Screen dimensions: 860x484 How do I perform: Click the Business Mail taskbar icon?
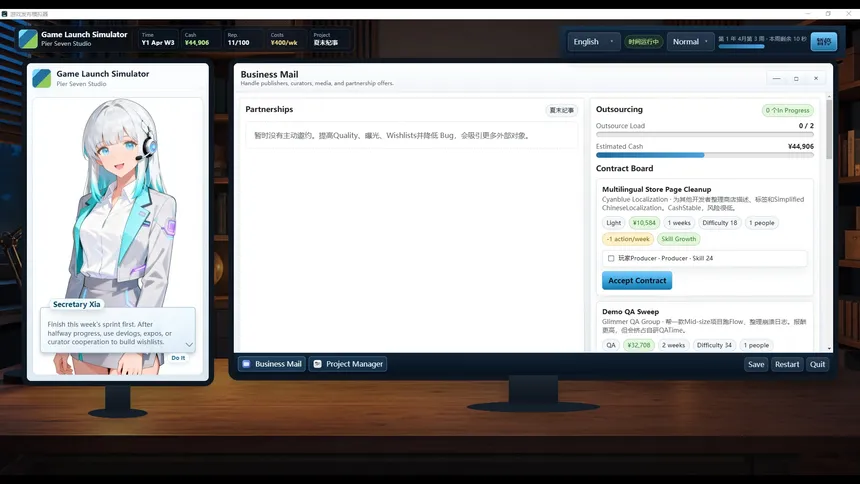click(x=246, y=364)
